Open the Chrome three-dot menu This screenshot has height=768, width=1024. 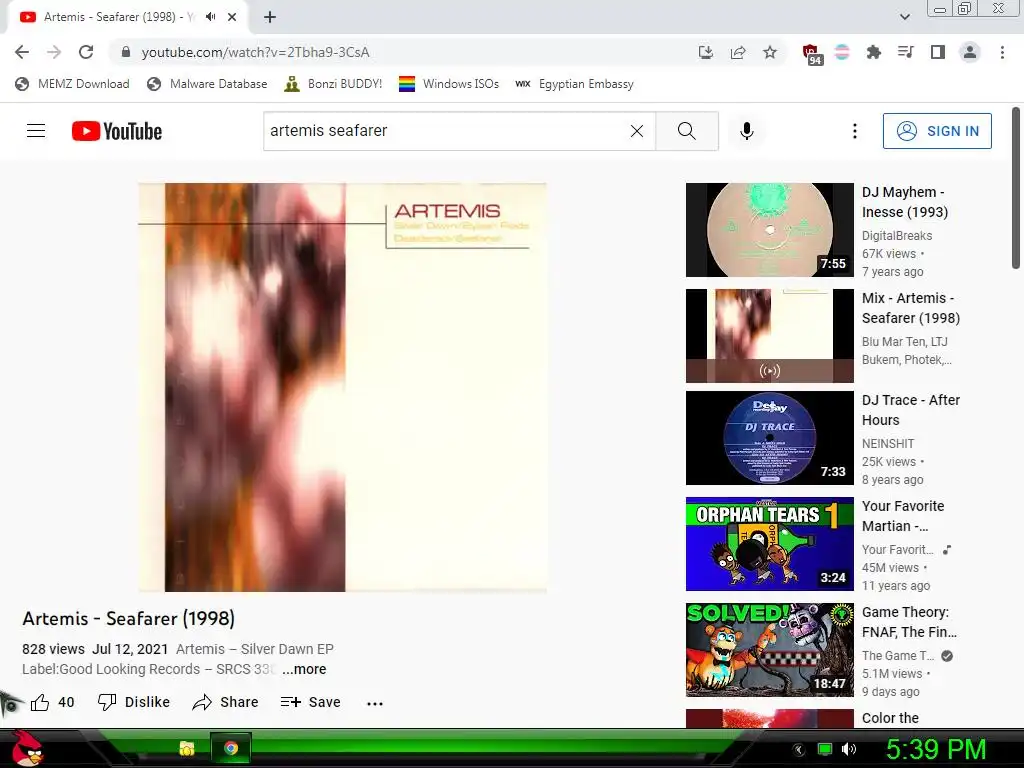click(x=1002, y=52)
